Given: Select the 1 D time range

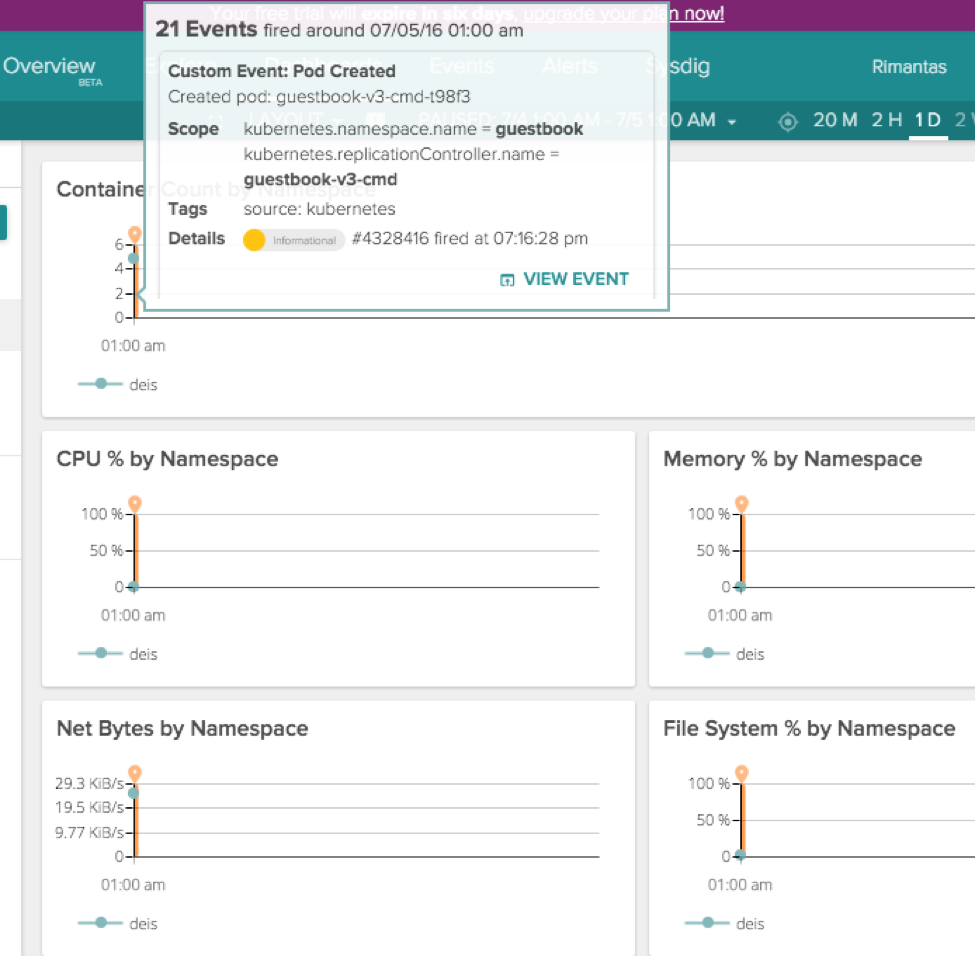Looking at the screenshot, I should pyautogui.click(x=928, y=119).
